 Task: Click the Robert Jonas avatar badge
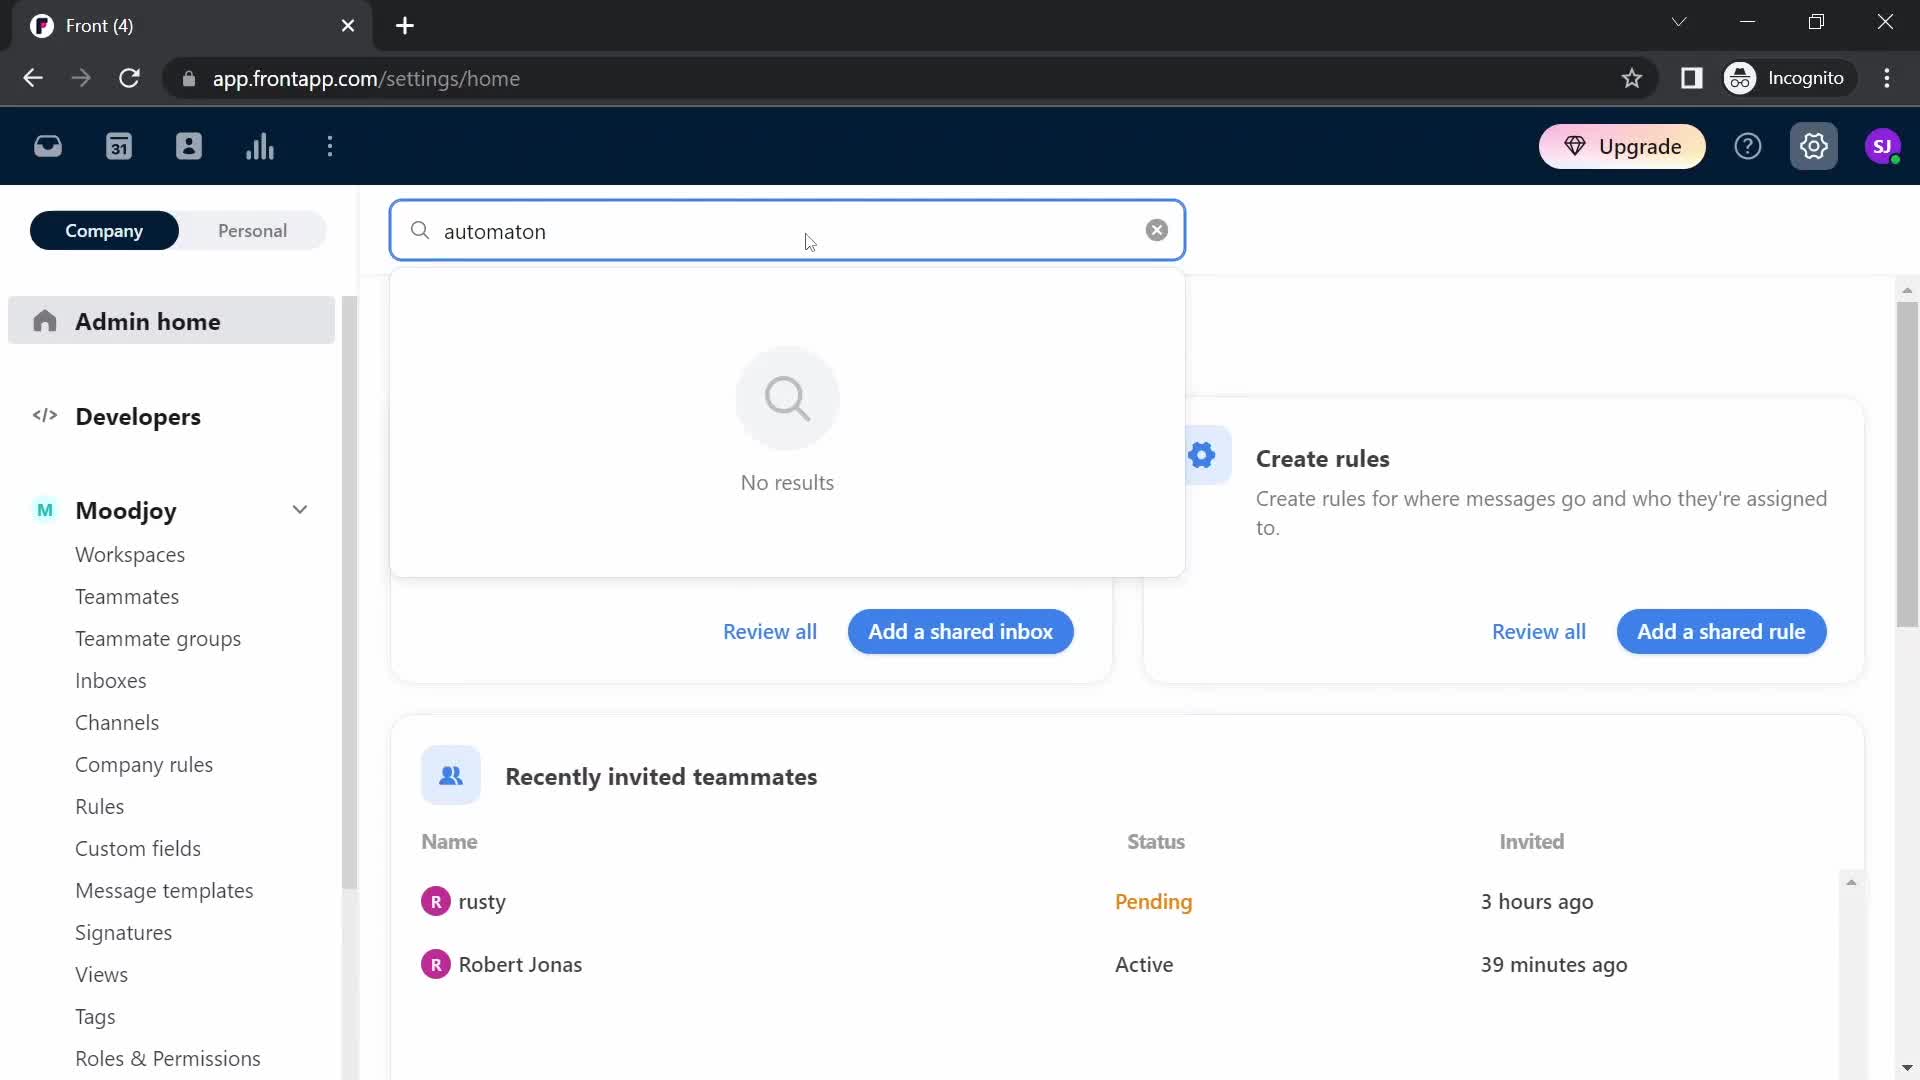(436, 965)
